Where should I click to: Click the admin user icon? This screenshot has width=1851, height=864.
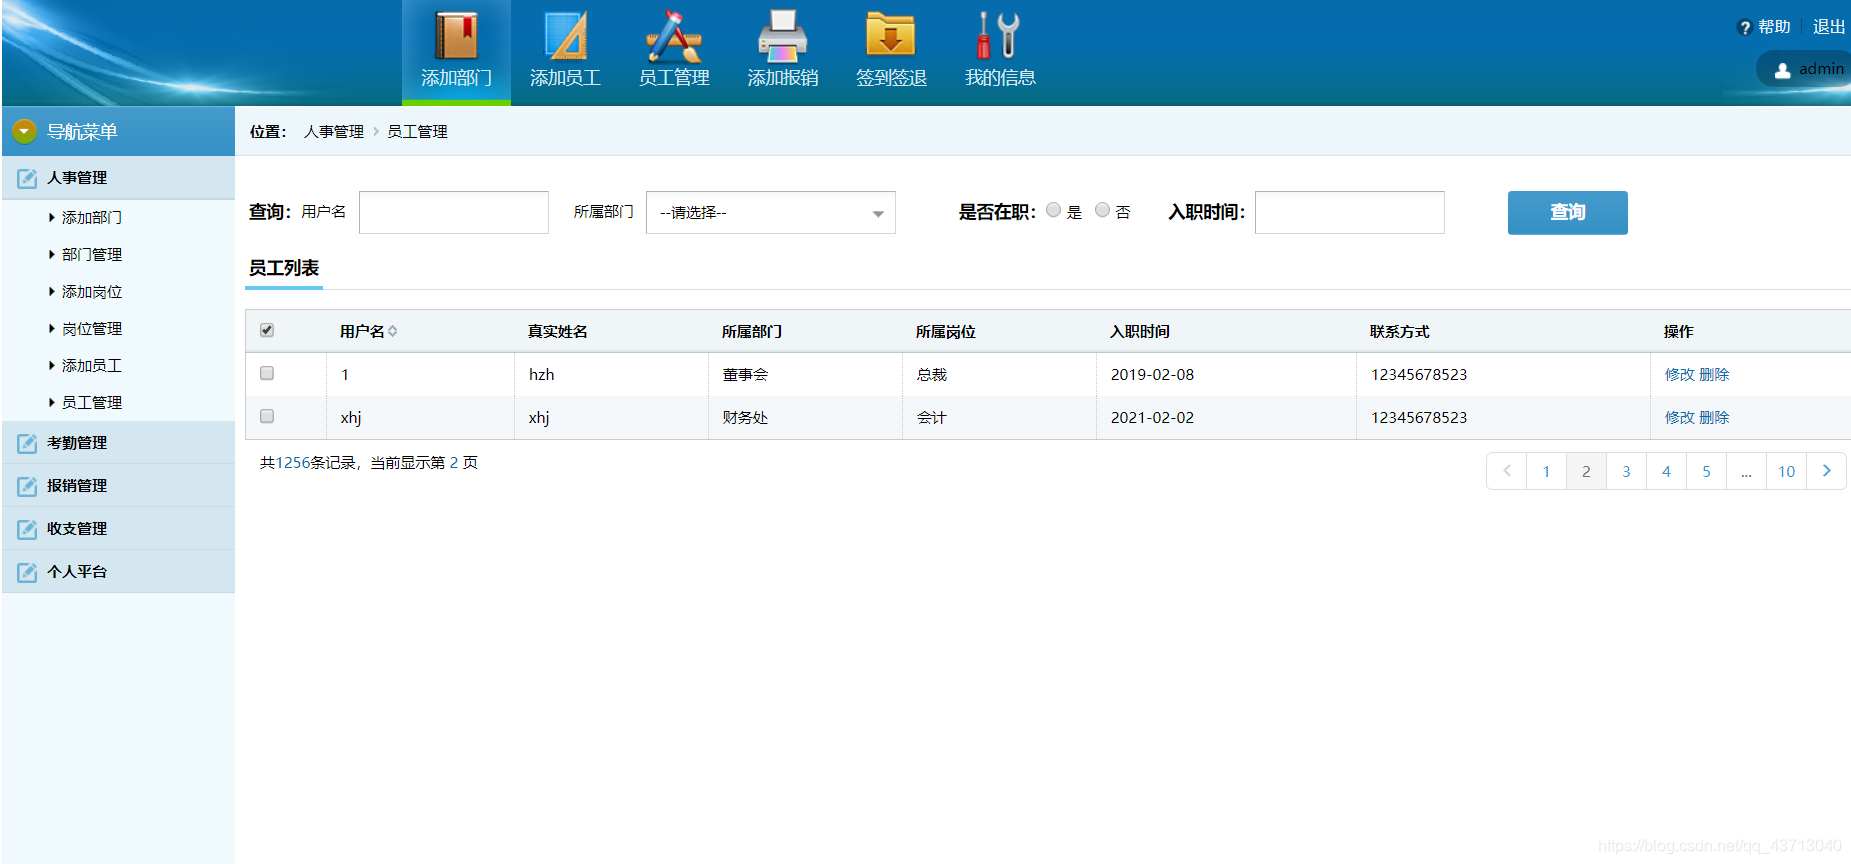point(1782,70)
